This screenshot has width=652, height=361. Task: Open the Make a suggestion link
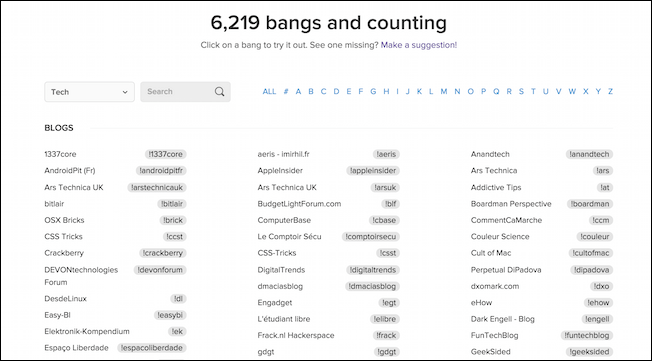coord(419,45)
